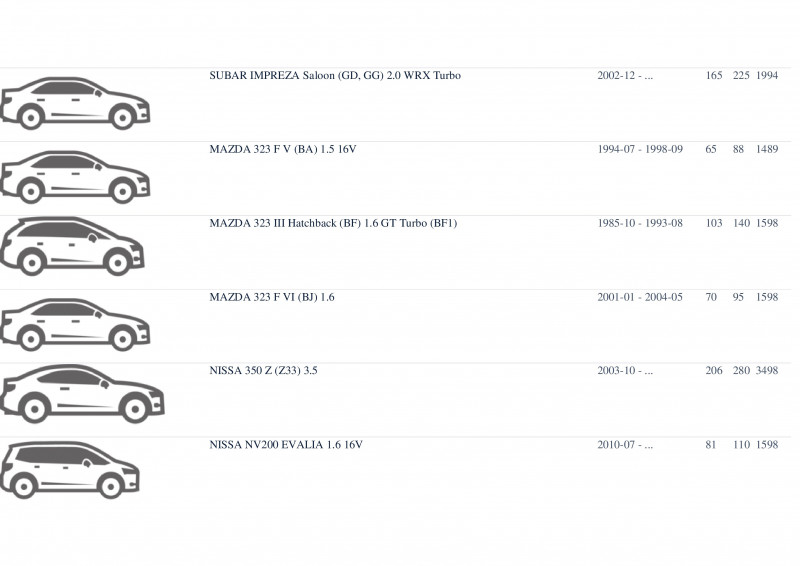Open MAZDA 323 F V (BA) 1.5 16V
The image size is (800, 566).
[x=283, y=150]
